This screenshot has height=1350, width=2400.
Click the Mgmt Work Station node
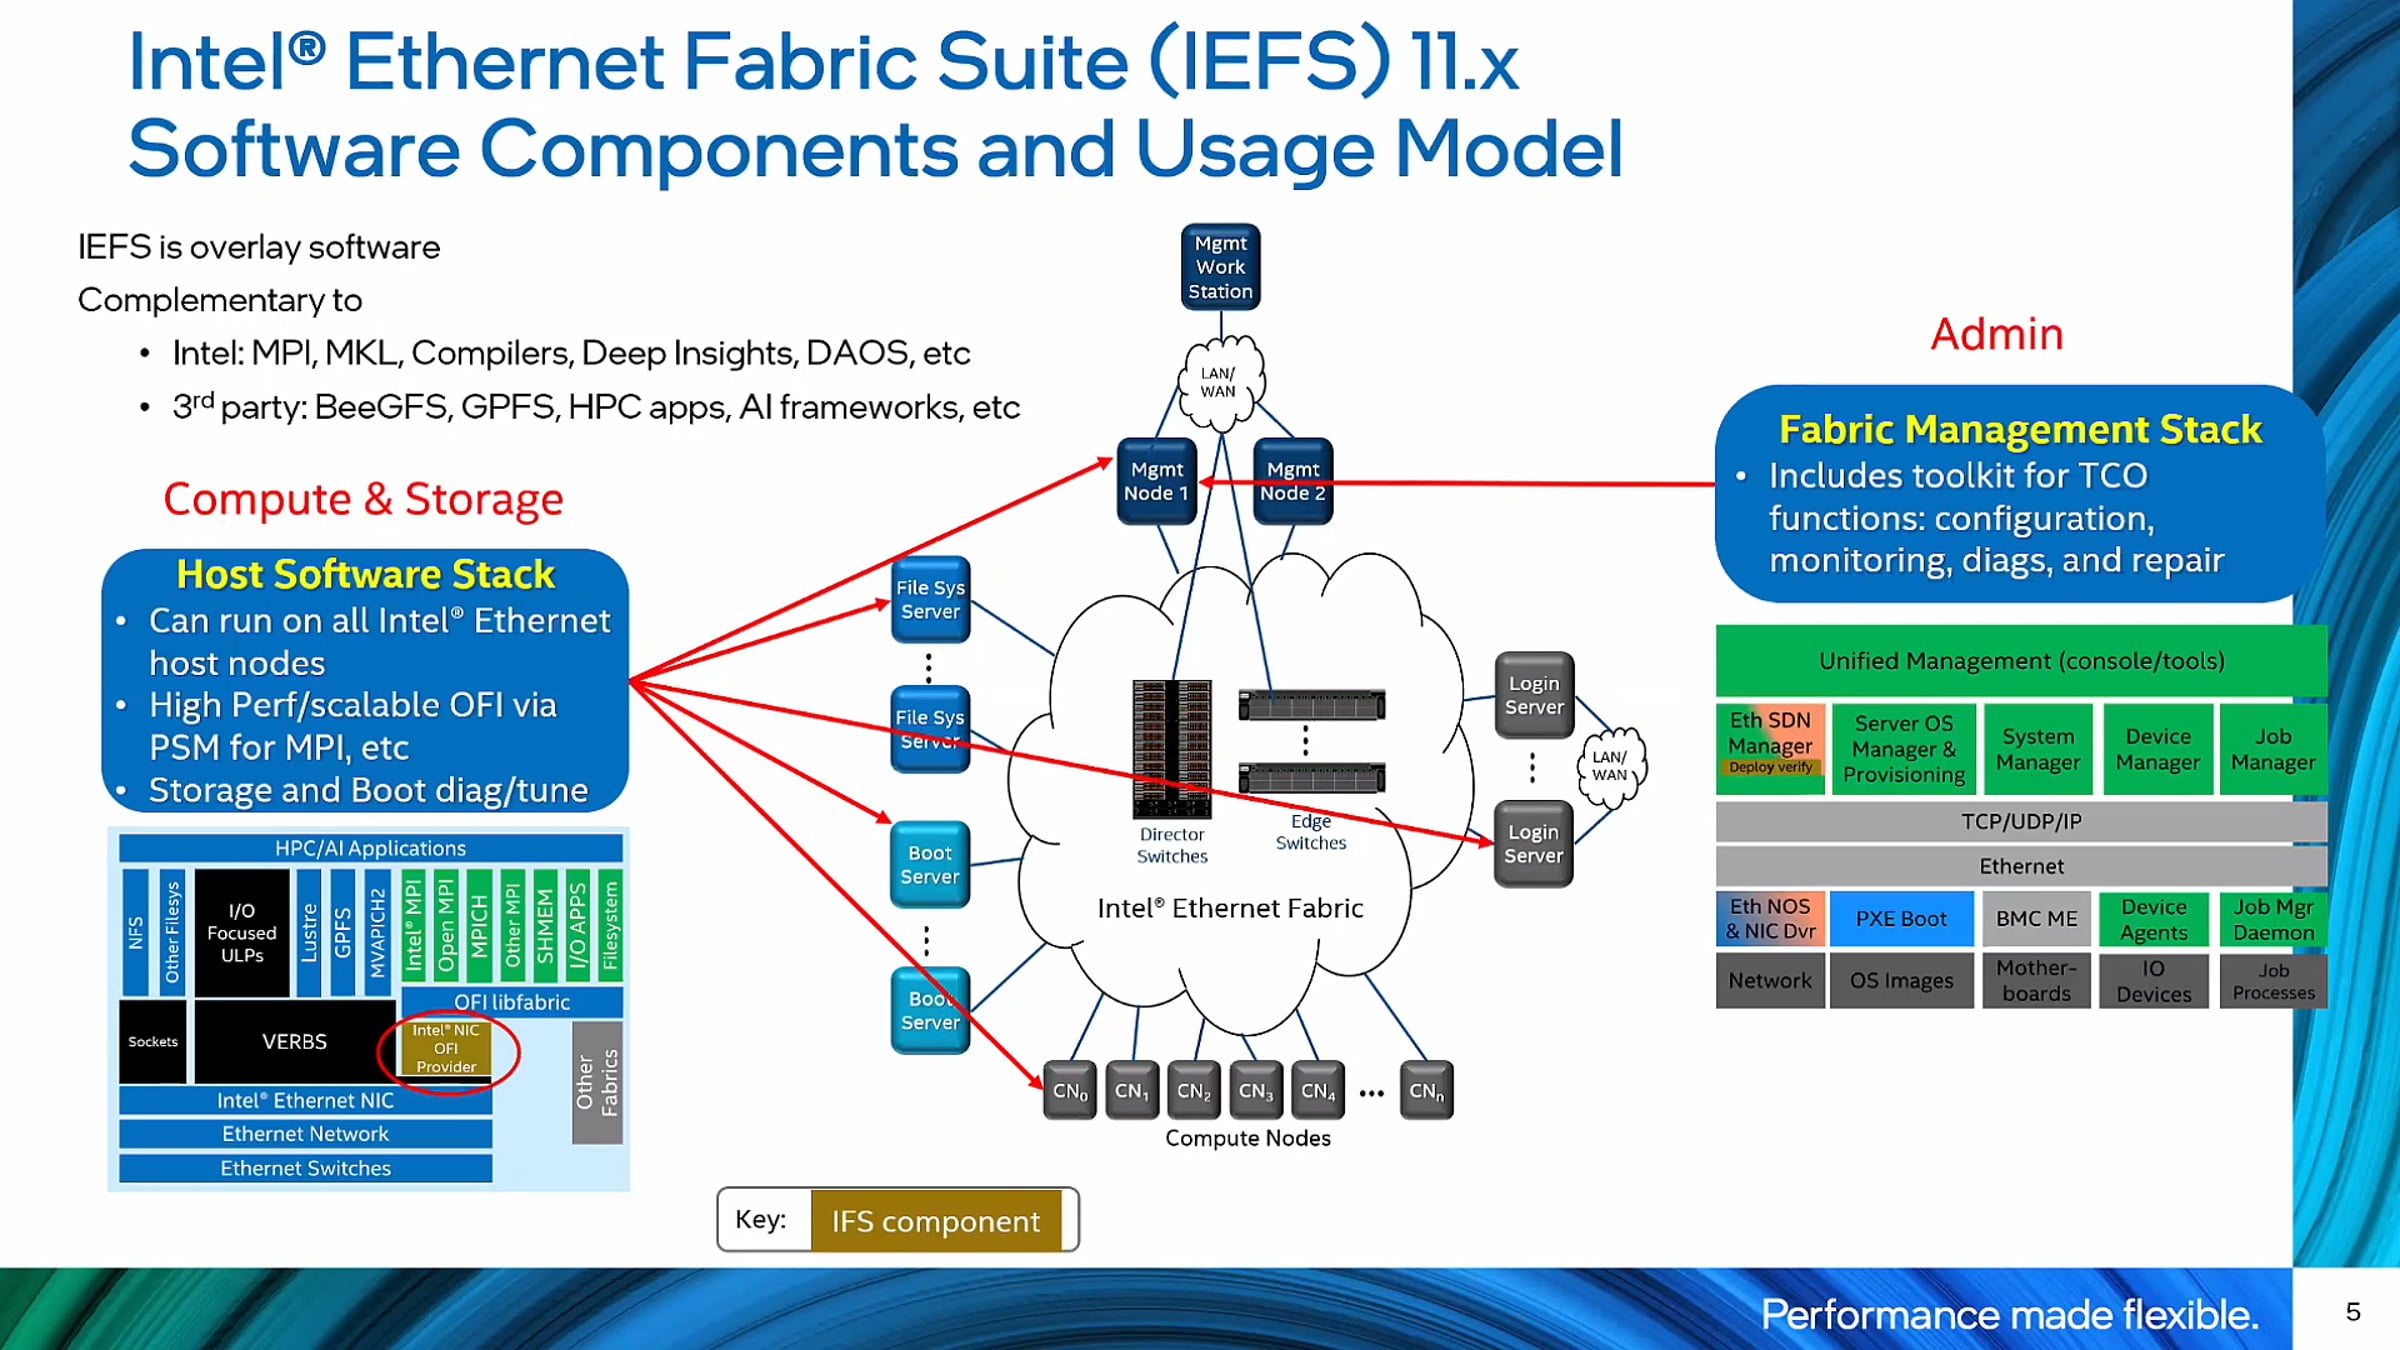click(x=1220, y=267)
